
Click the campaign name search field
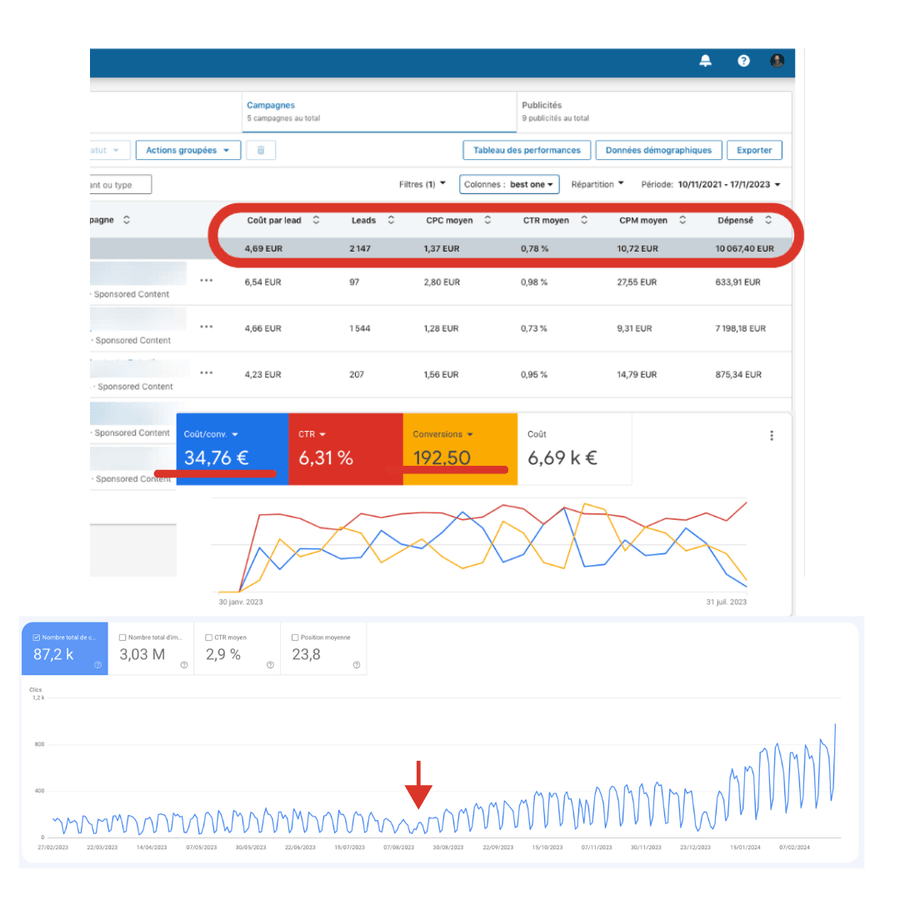click(x=119, y=184)
